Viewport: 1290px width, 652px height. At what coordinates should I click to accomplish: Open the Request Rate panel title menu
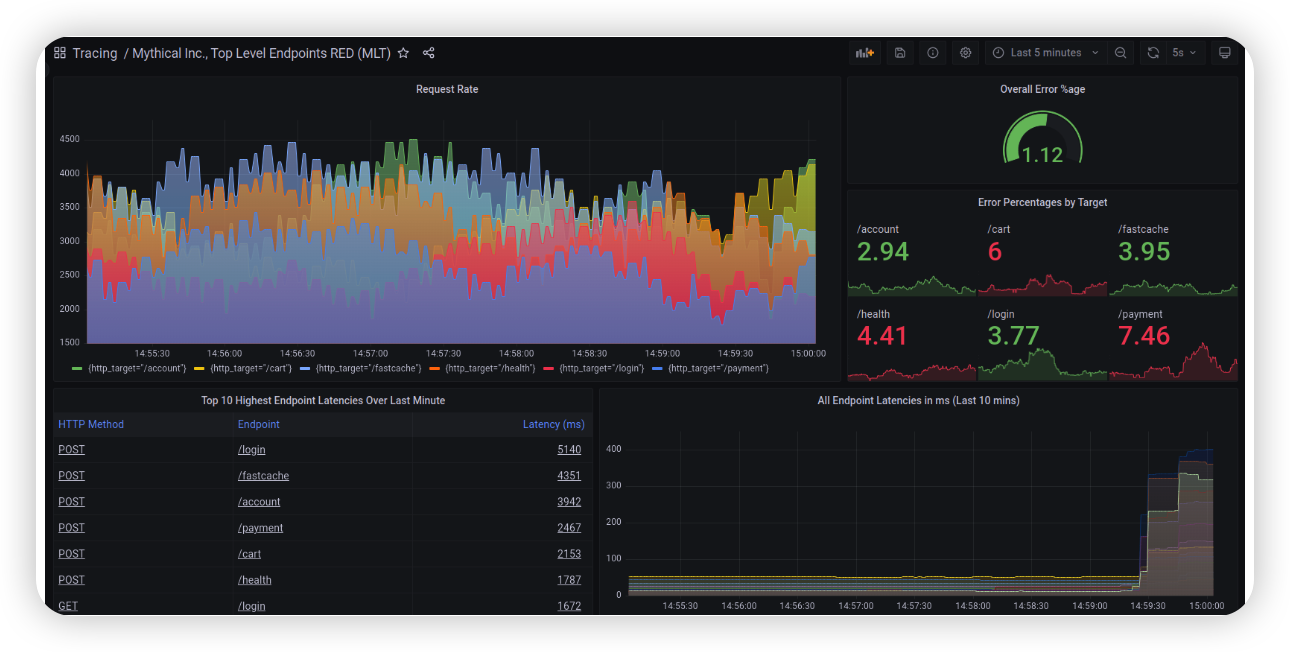447,89
